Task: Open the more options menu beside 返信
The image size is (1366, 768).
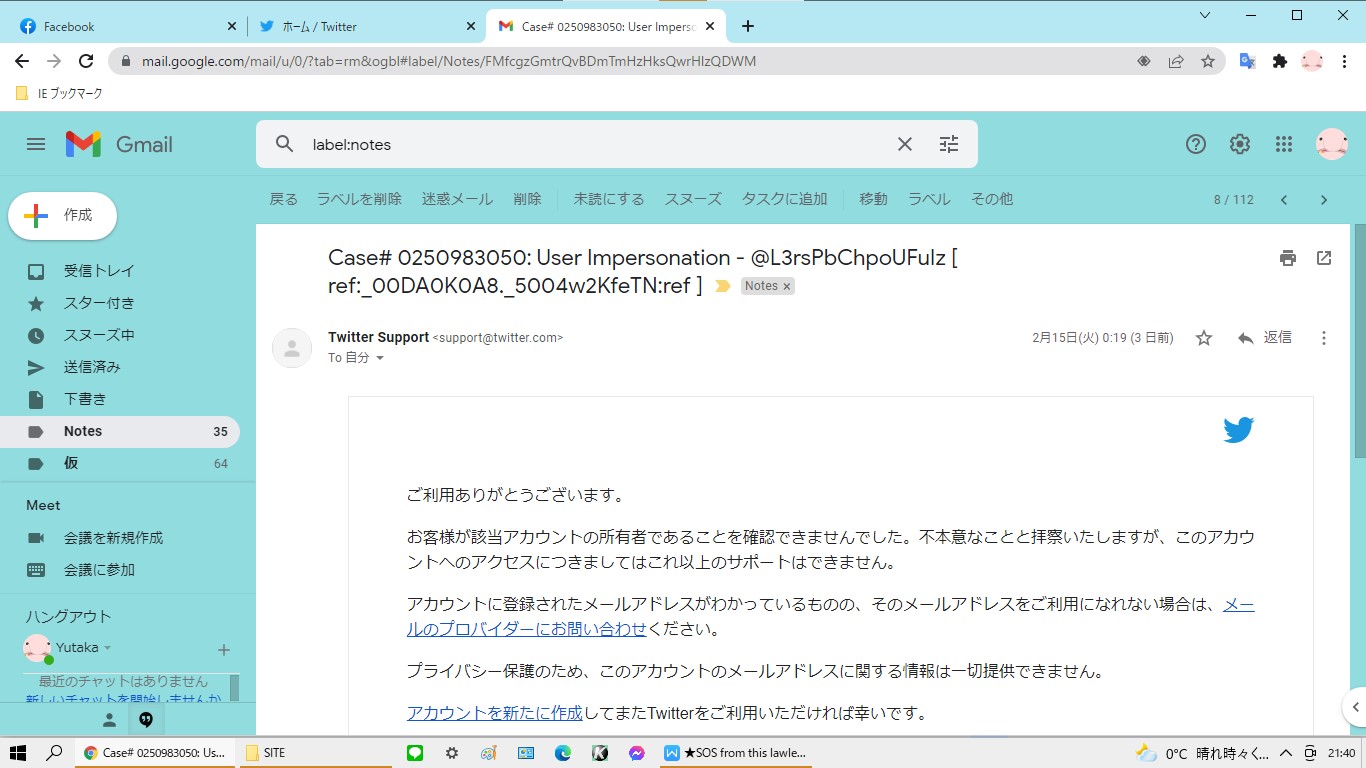Action: pyautogui.click(x=1324, y=338)
